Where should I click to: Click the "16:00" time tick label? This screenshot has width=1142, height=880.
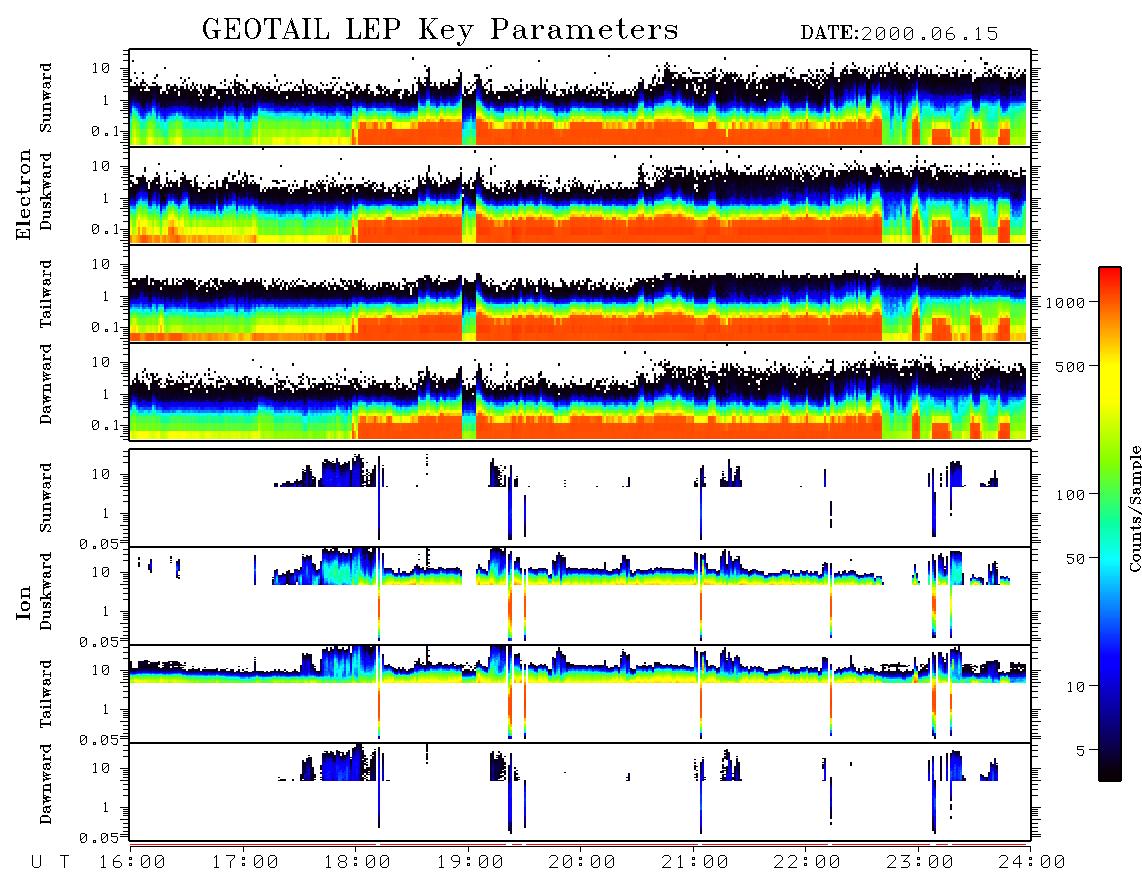133,862
